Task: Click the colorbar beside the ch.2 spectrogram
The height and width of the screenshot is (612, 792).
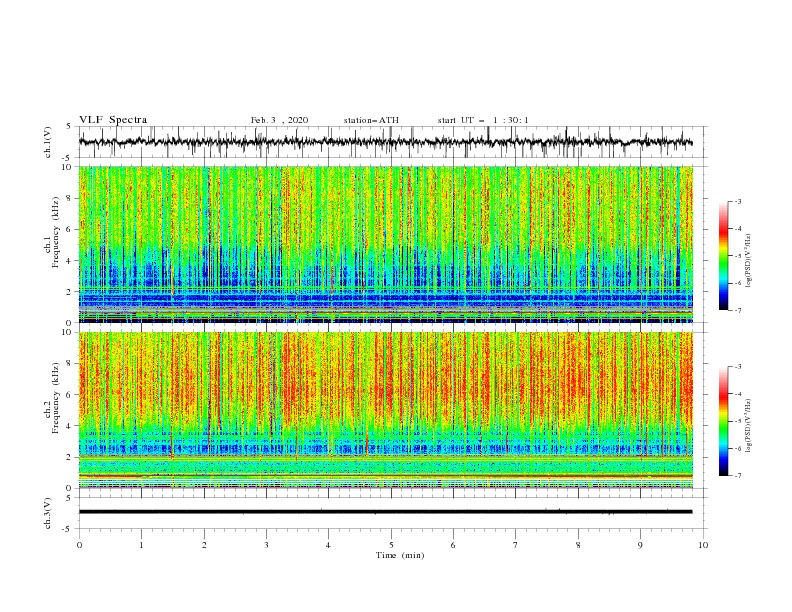Action: click(x=723, y=421)
